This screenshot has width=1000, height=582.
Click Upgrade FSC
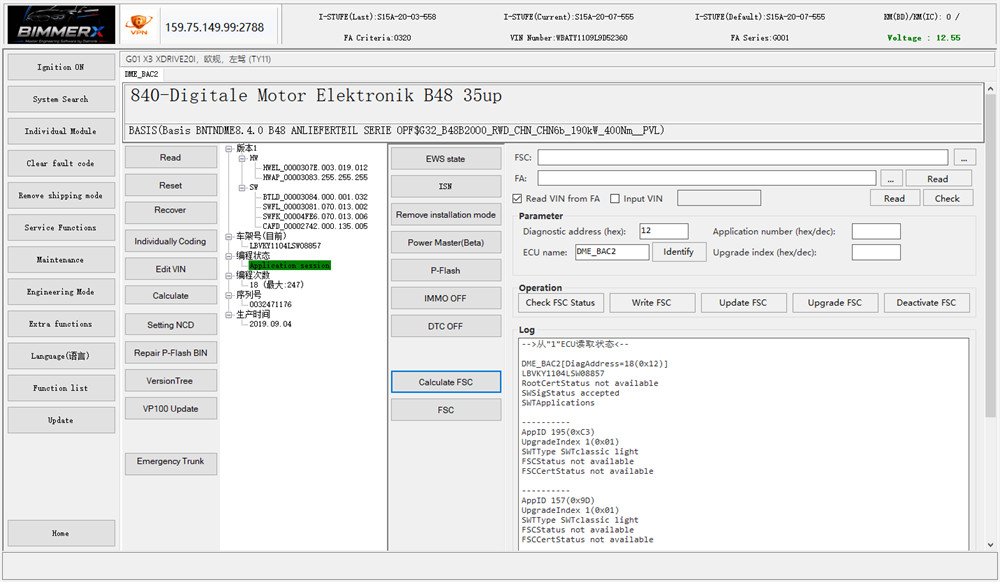coord(835,303)
